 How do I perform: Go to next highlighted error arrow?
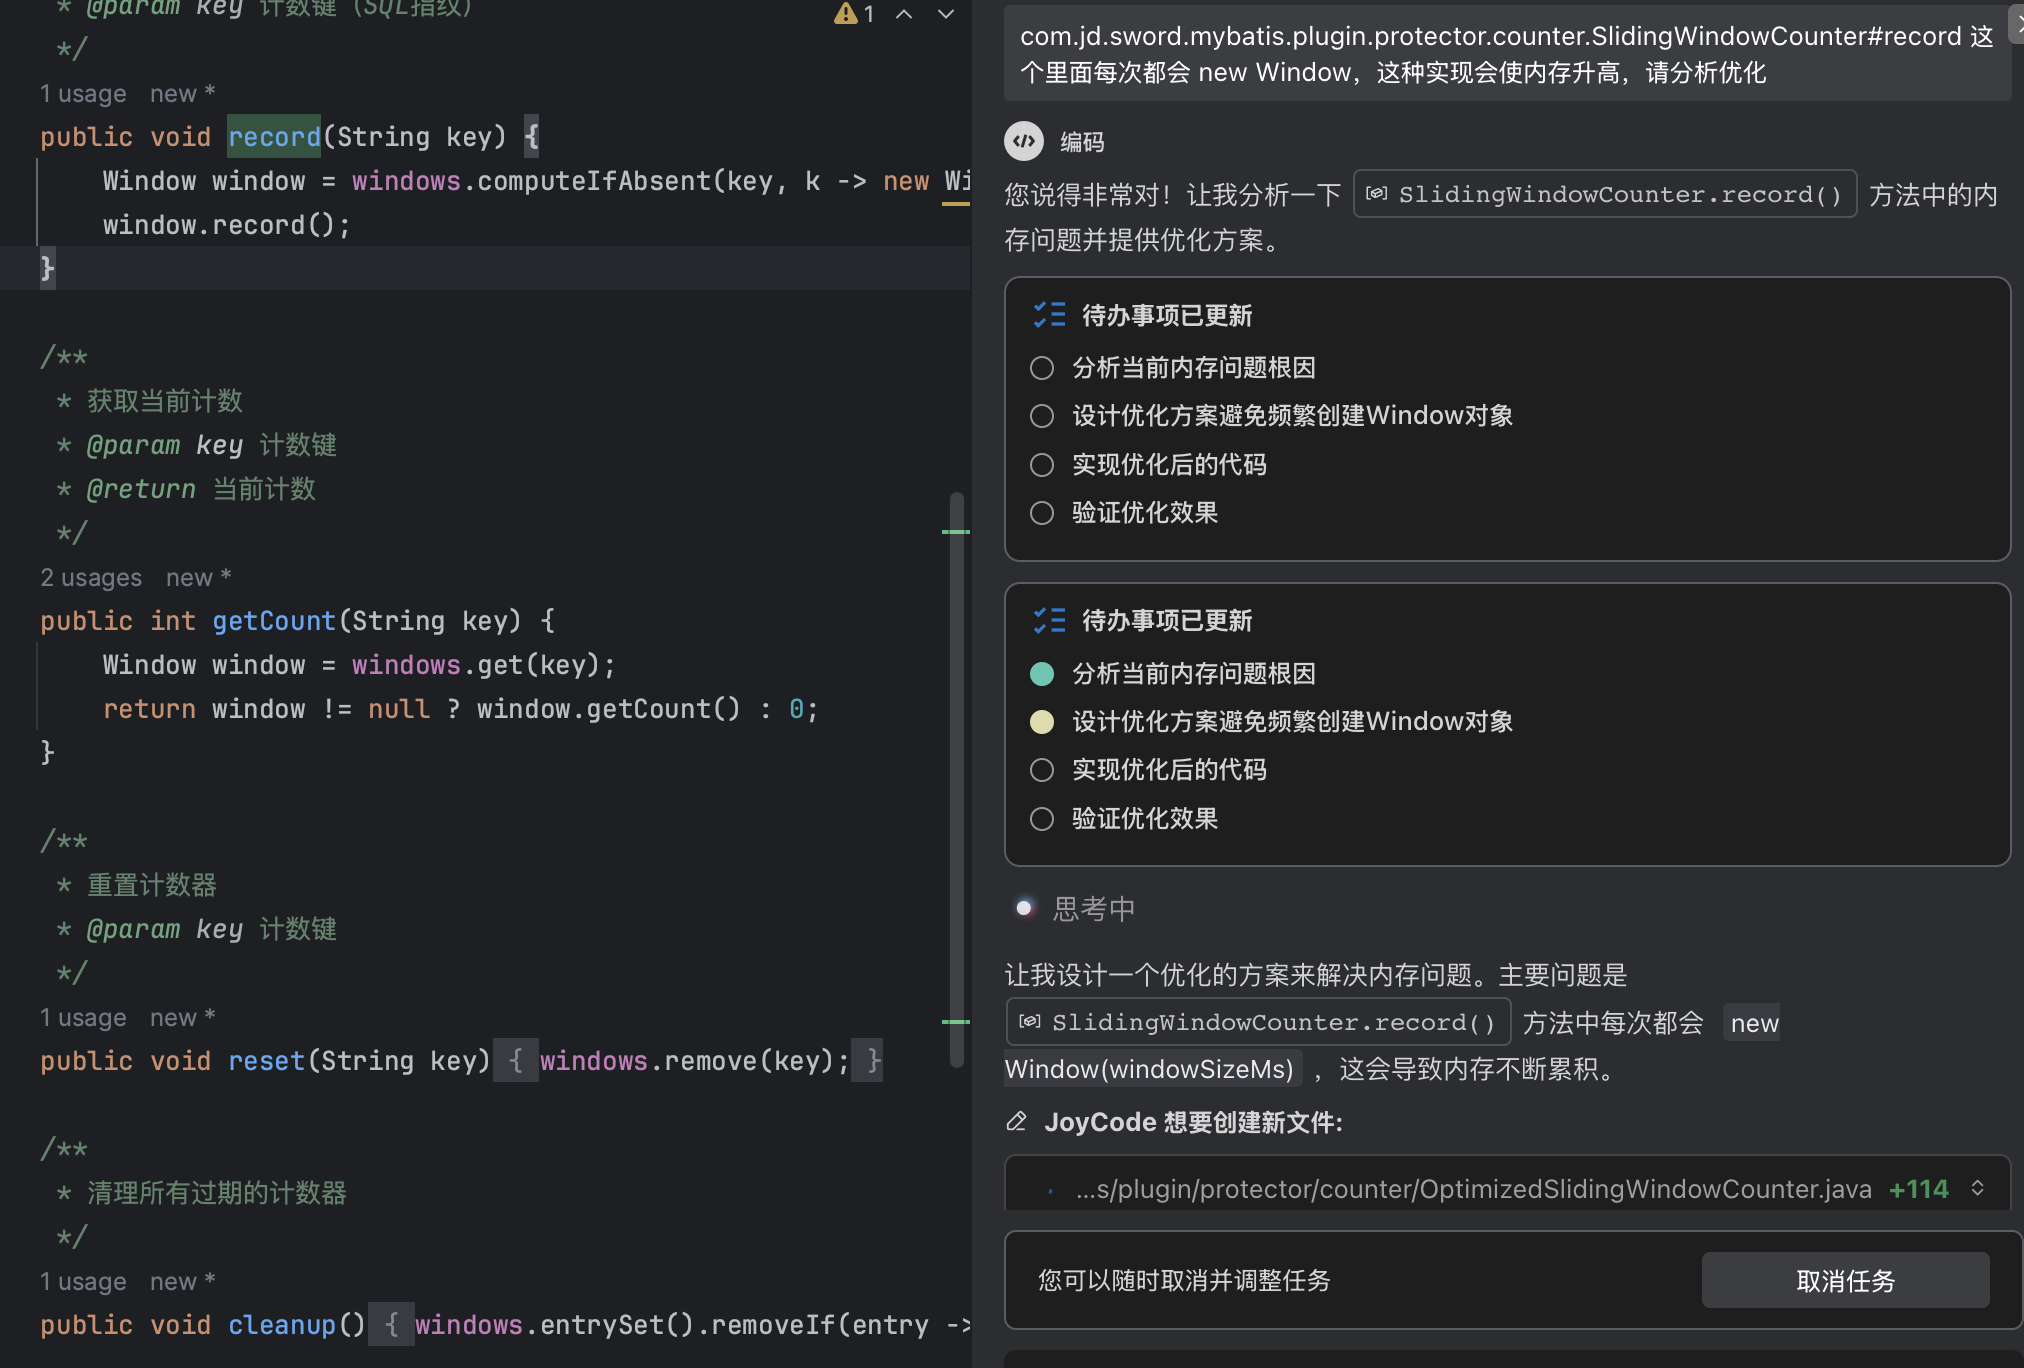click(945, 13)
